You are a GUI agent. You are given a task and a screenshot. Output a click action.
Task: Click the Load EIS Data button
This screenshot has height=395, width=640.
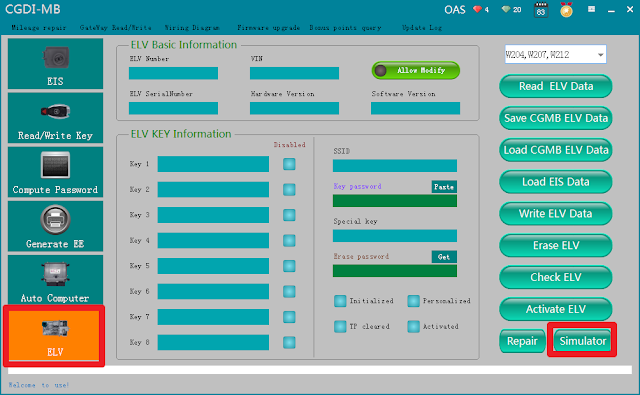click(556, 182)
